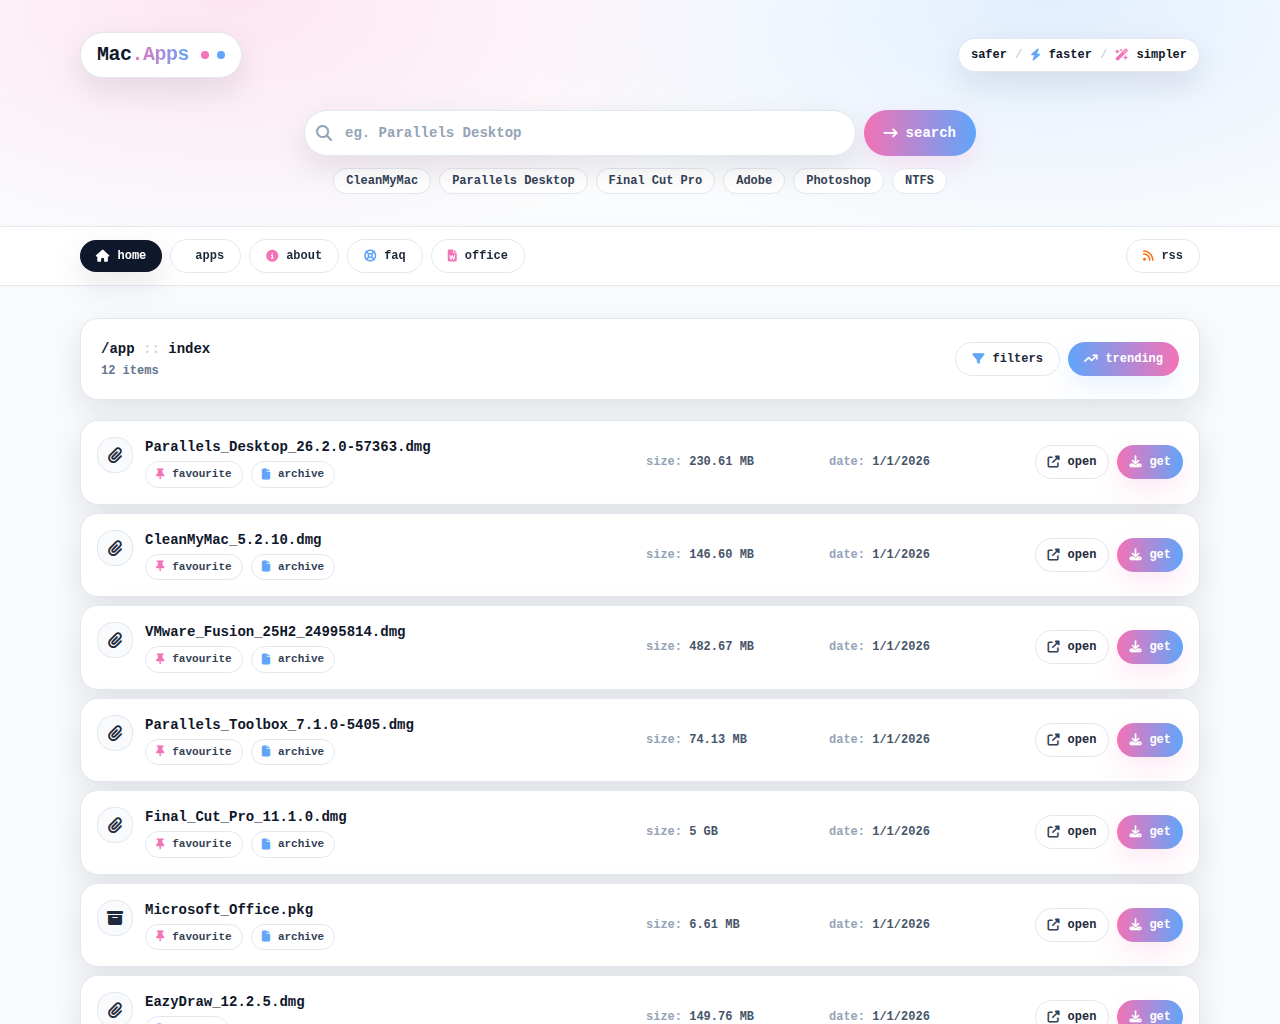Select the pink dot next to the Mac.Apps logo
The height and width of the screenshot is (1024, 1280).
[204, 55]
